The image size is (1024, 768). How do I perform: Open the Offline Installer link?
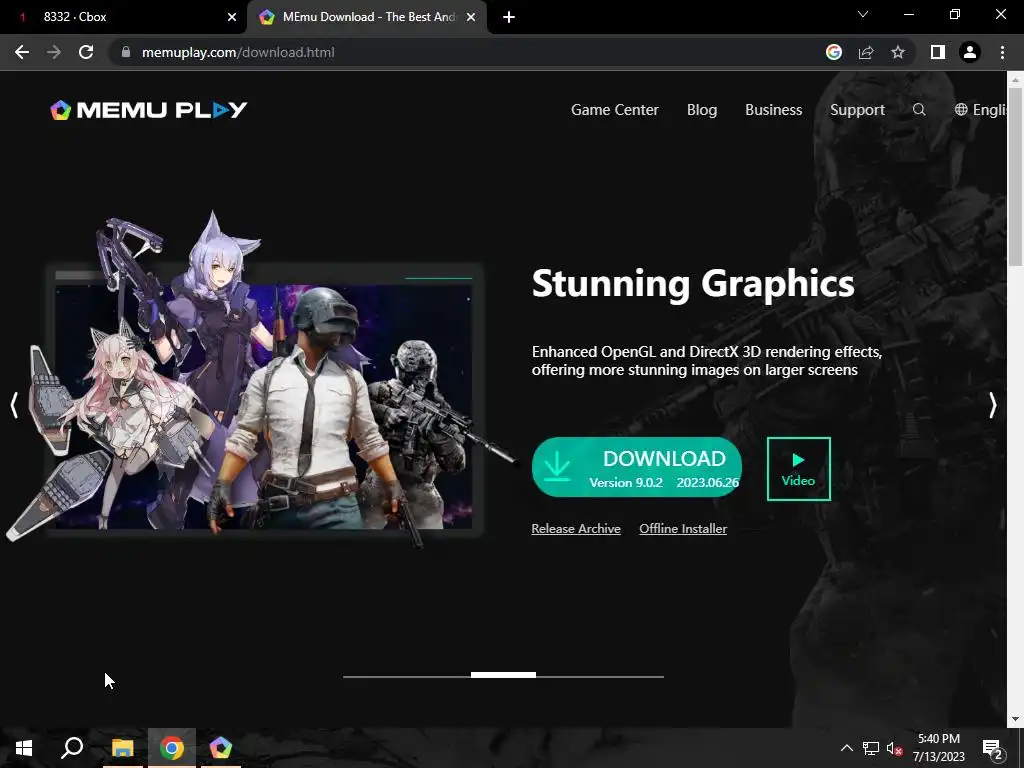[x=683, y=529]
